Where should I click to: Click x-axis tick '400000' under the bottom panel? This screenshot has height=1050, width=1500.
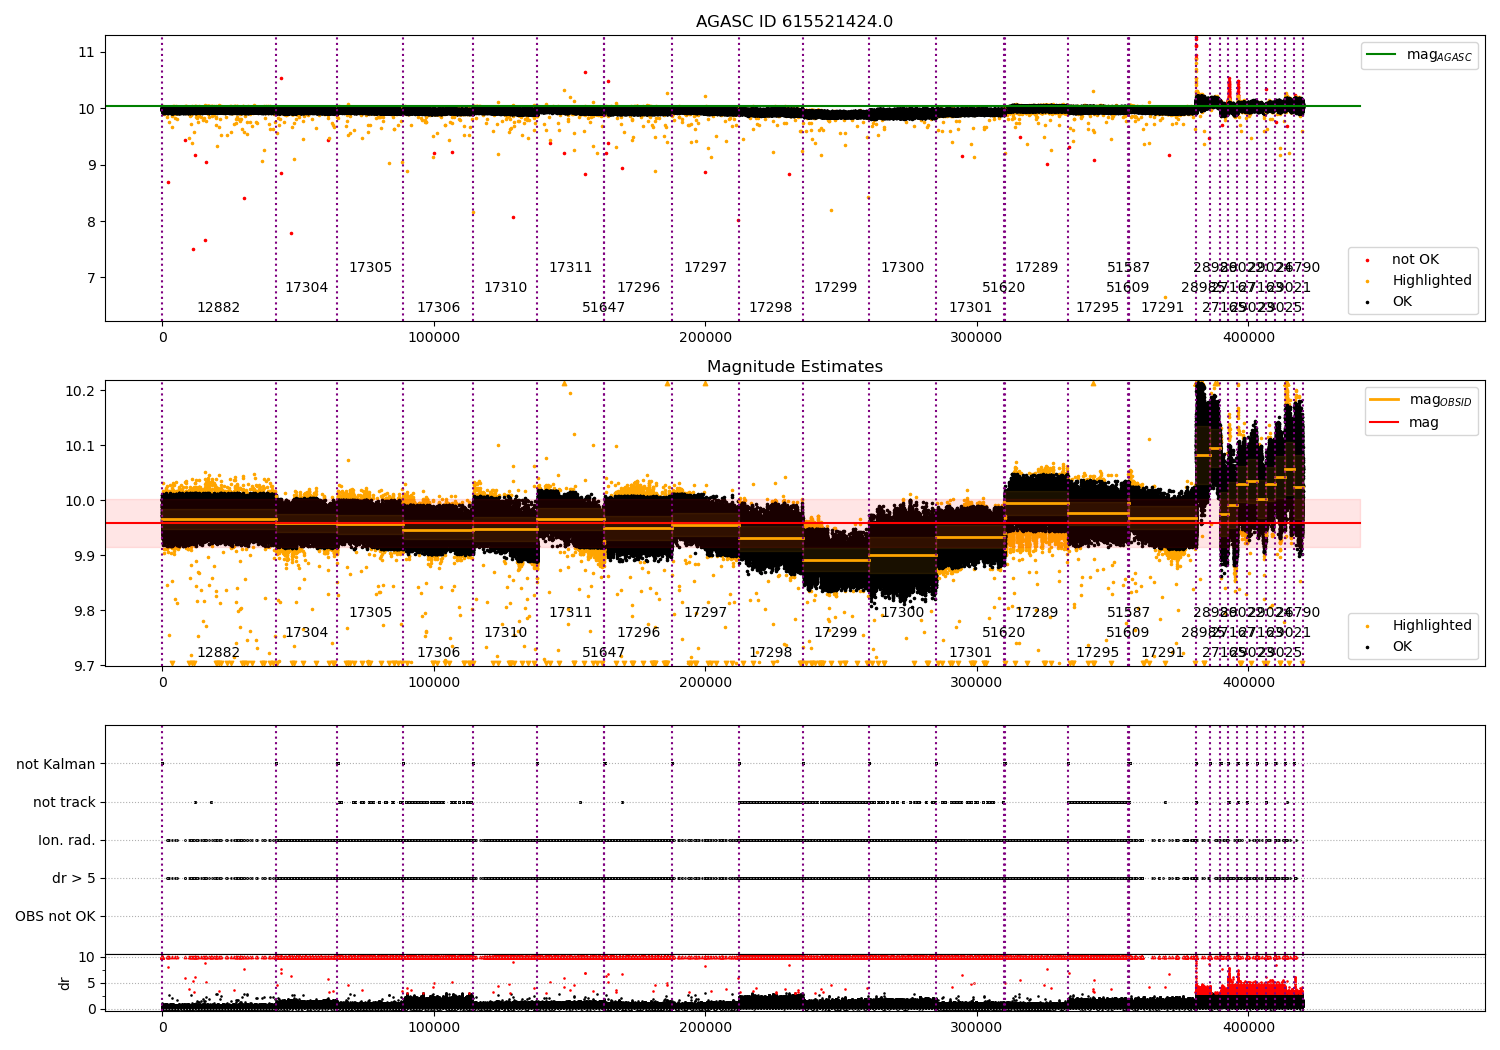point(1248,1027)
